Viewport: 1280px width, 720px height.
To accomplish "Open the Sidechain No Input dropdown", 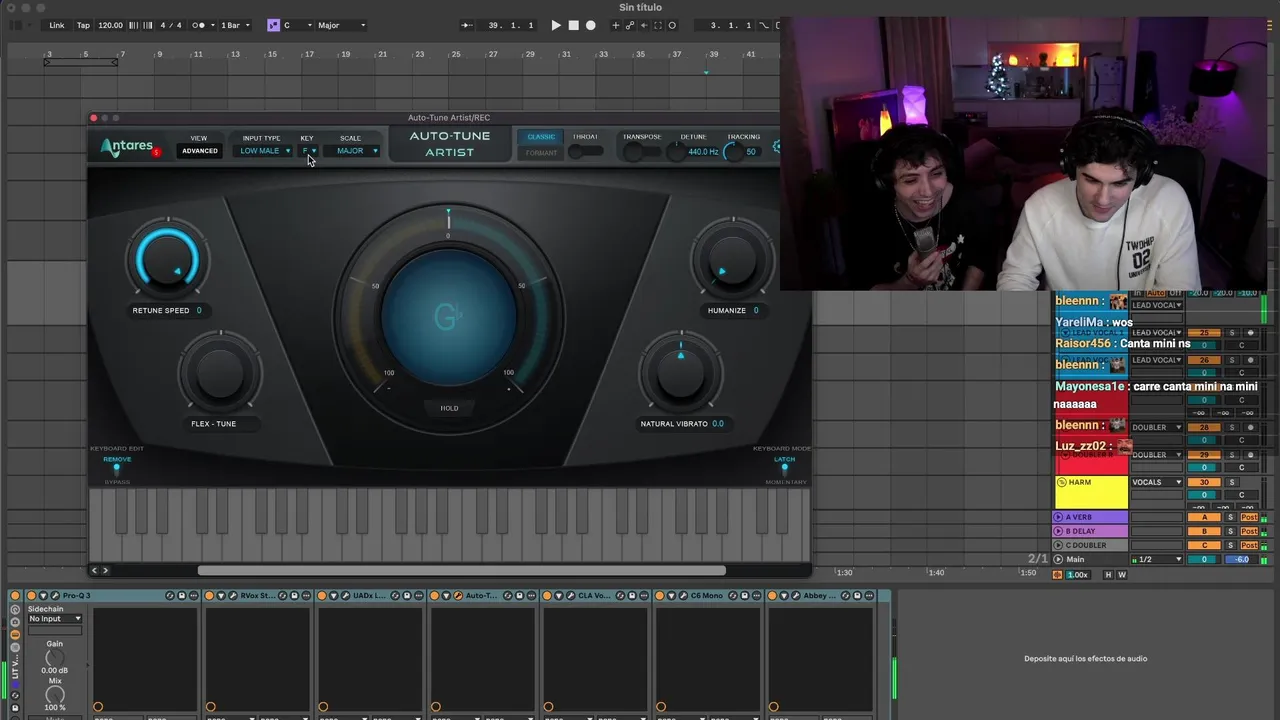I will (55, 618).
